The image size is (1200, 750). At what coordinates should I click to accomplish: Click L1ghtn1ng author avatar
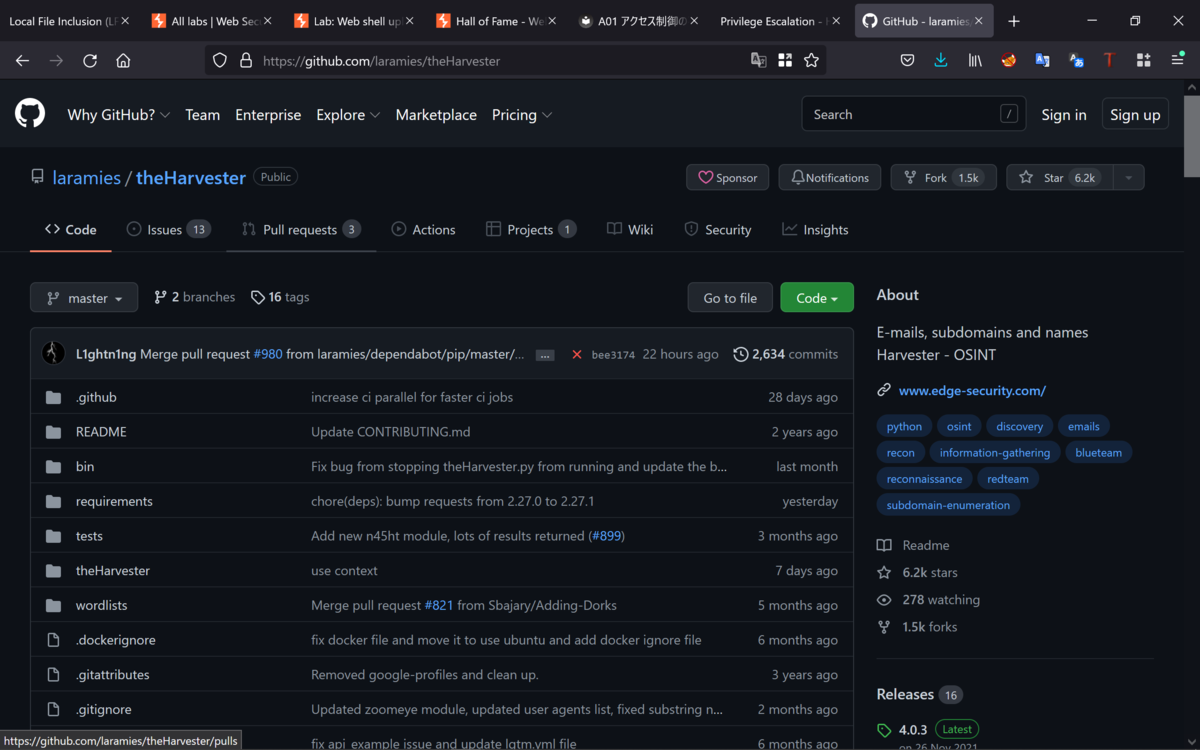tap(53, 354)
